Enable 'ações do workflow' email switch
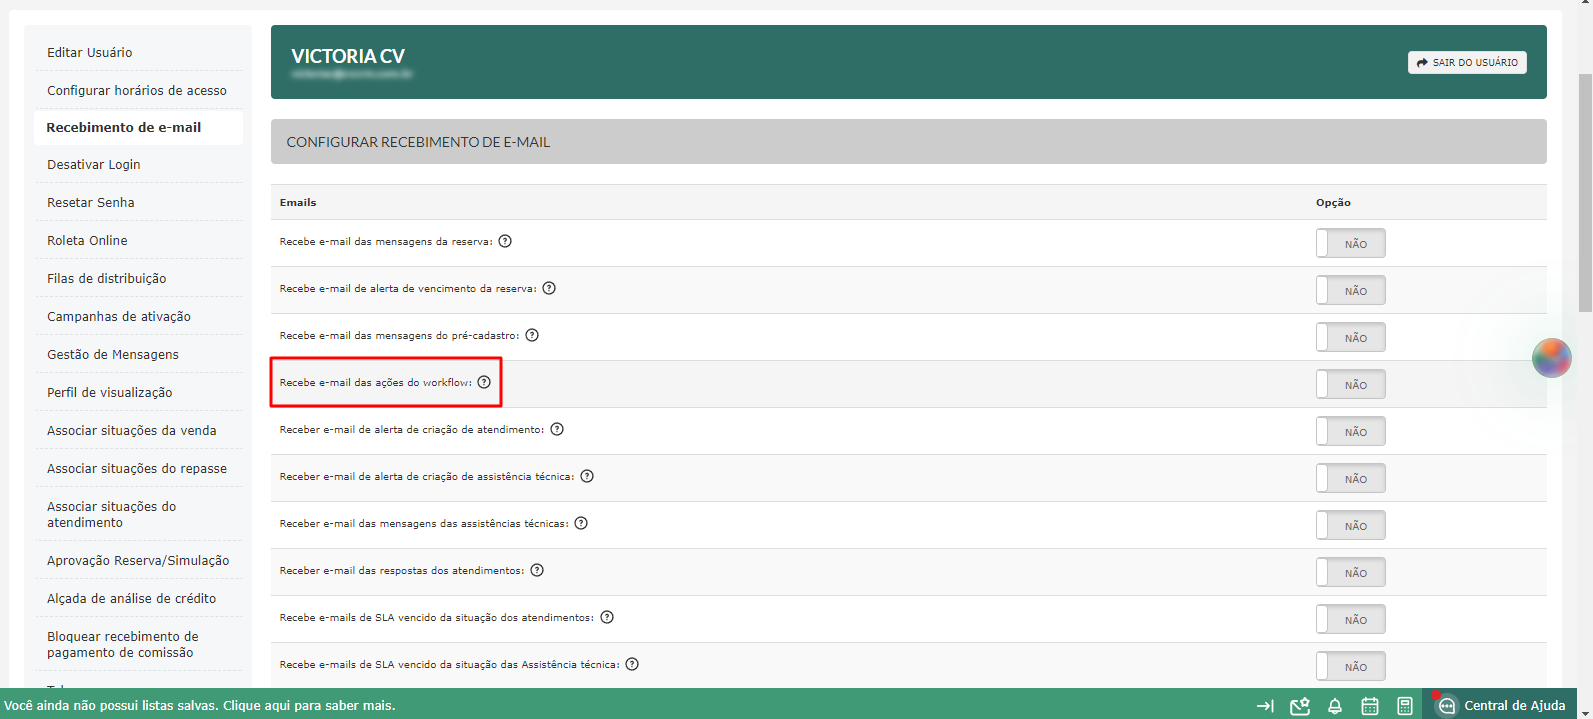Viewport: 1593px width, 719px height. coord(1350,384)
